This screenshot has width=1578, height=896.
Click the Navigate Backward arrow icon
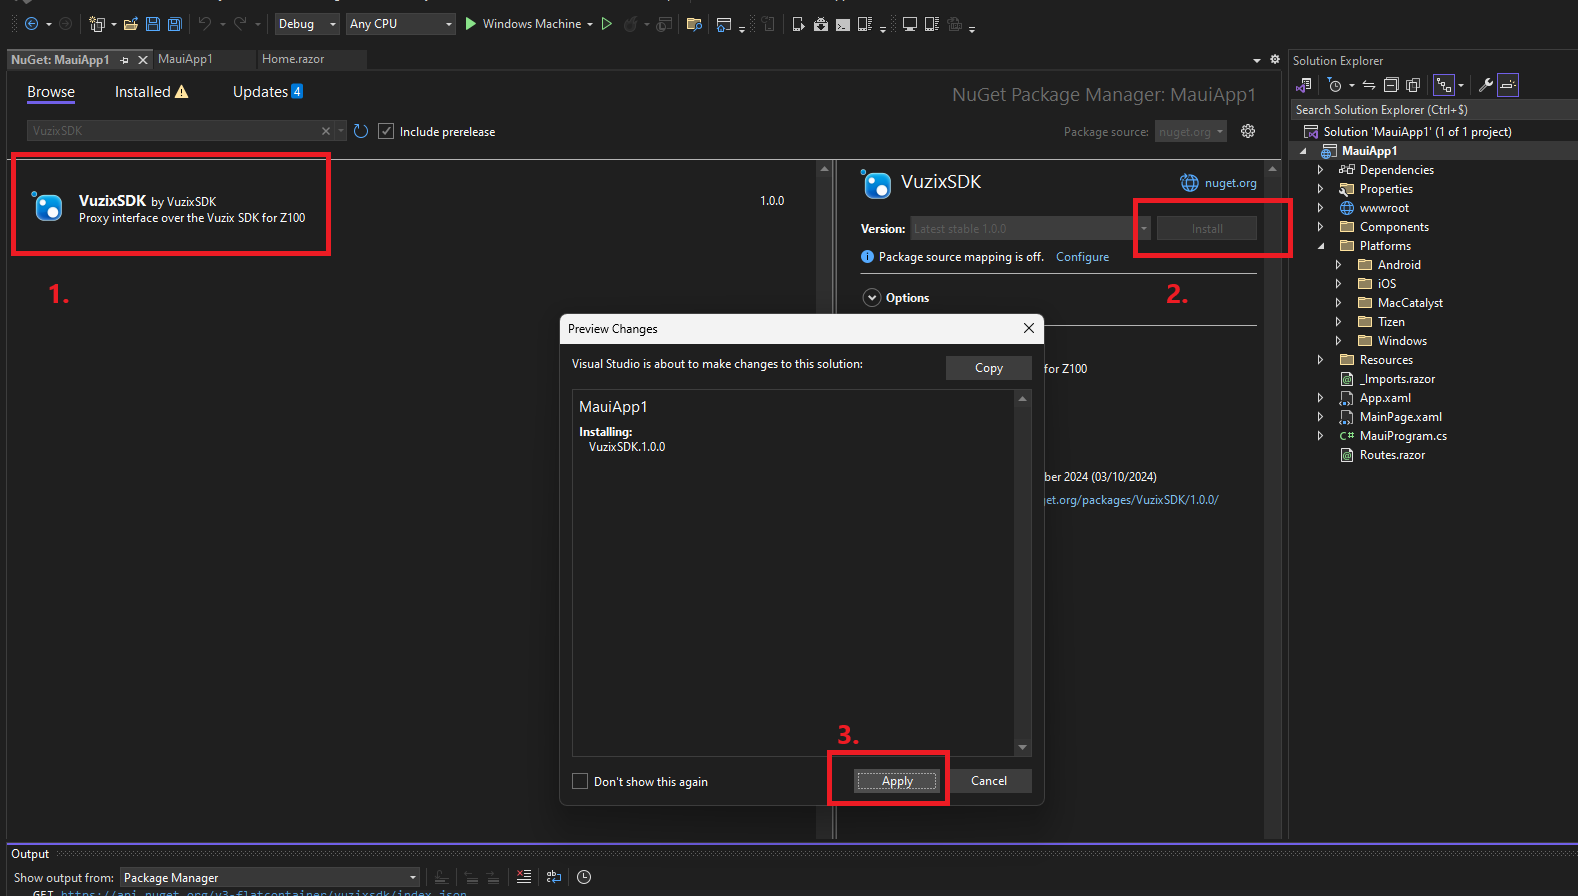pyautogui.click(x=31, y=24)
